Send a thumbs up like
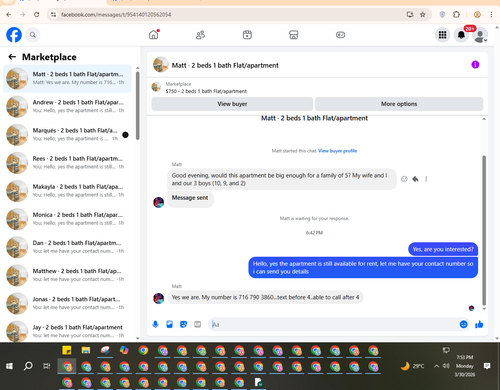This screenshot has width=500, height=390. (x=479, y=324)
